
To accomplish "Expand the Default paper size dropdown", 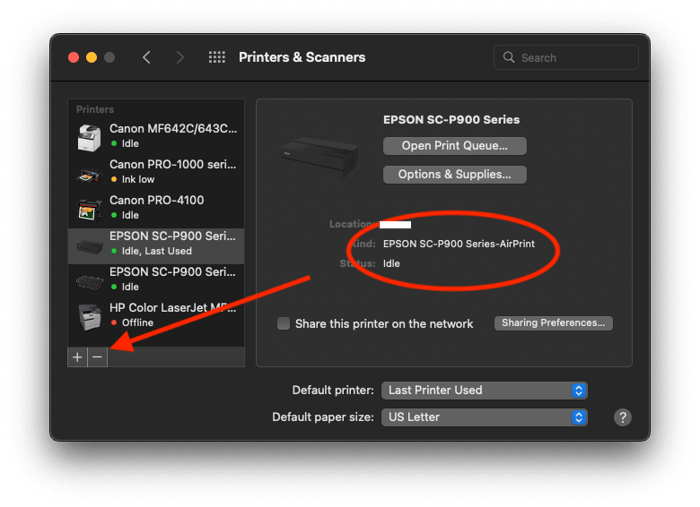I will (x=484, y=417).
